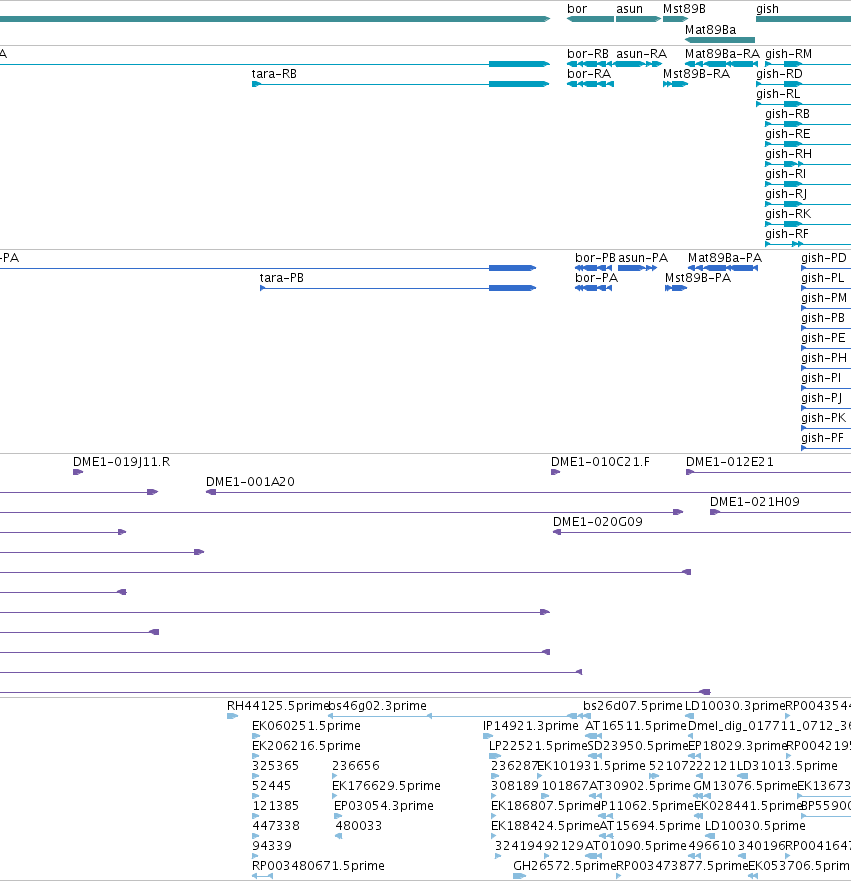The image size is (851, 881).
Task: Select the gish-PJ protein label
Action: tap(822, 398)
